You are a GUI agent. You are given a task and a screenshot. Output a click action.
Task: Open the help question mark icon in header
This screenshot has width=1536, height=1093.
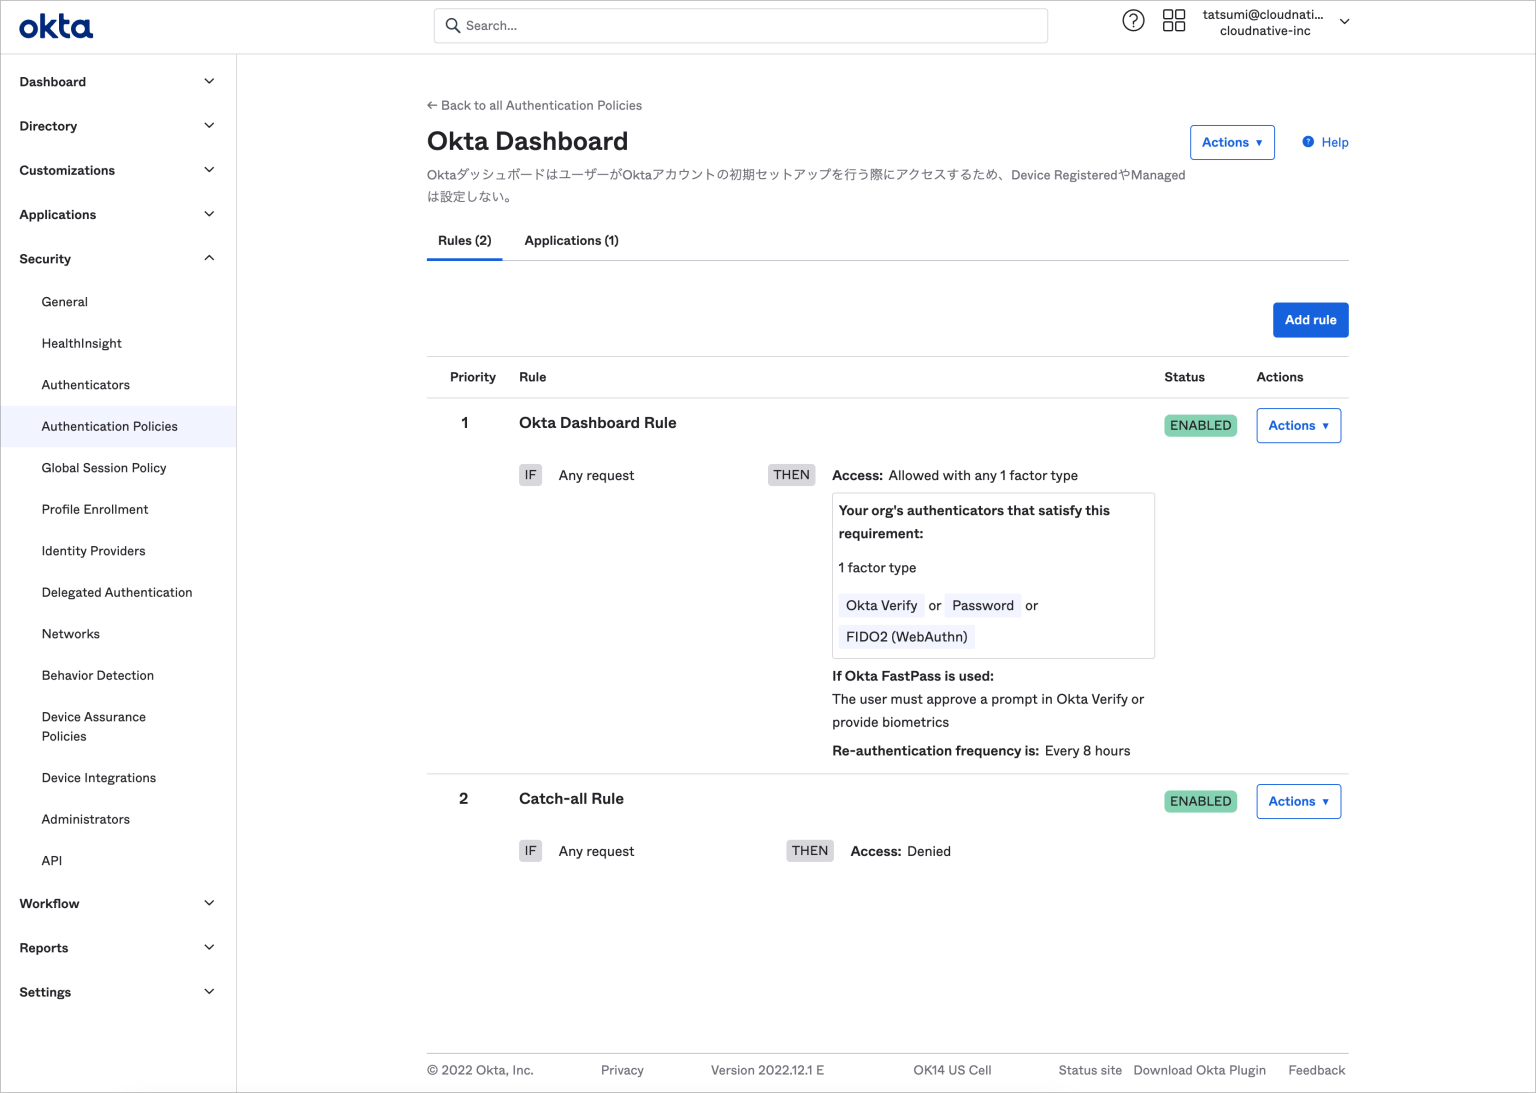click(x=1133, y=20)
